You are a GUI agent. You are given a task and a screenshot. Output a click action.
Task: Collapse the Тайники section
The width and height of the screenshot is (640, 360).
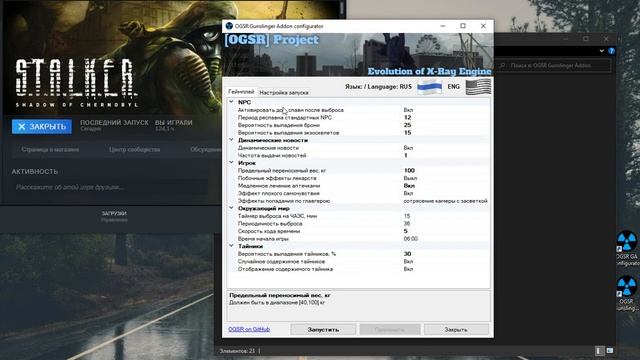(231, 246)
